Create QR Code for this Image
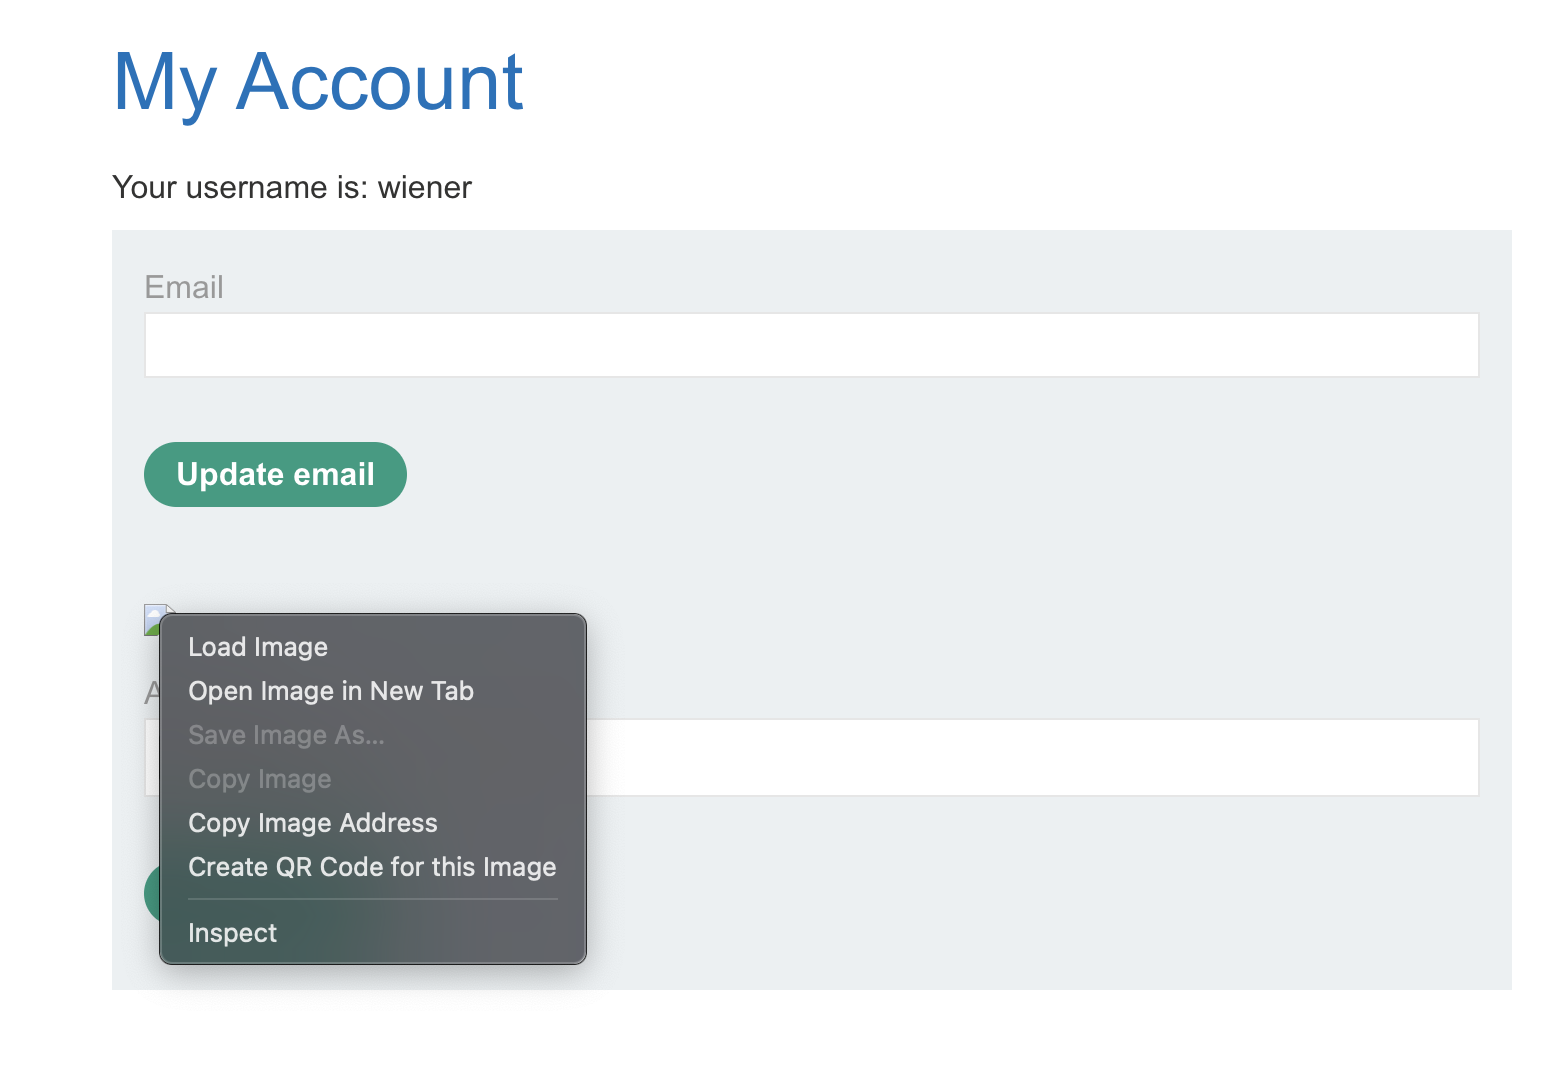Image resolution: width=1568 pixels, height=1068 pixels. tap(372, 867)
